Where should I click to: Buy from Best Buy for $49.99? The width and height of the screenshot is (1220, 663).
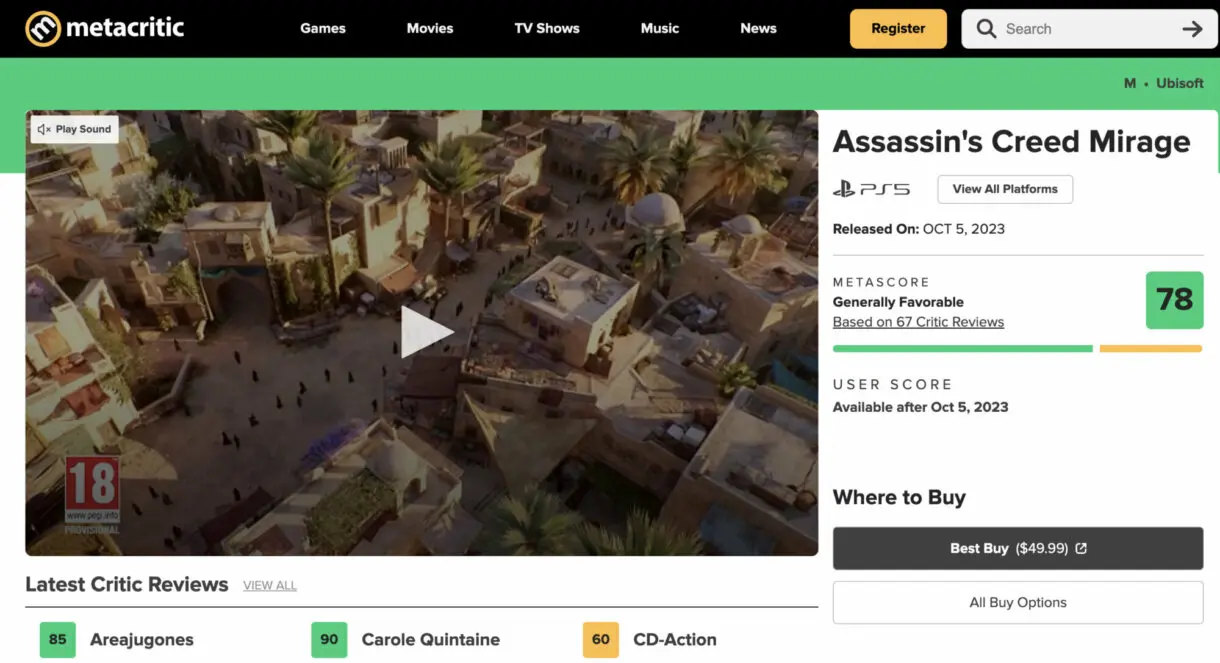pos(1018,548)
